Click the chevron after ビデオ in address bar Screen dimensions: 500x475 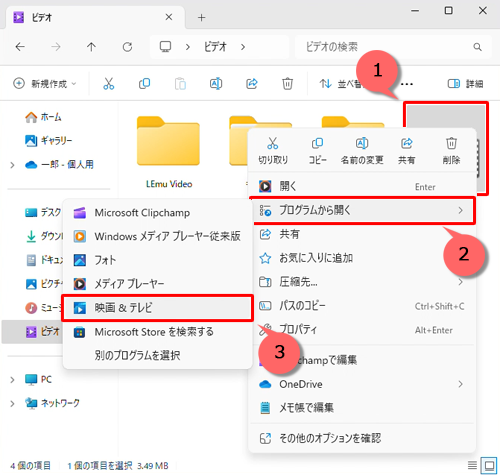tap(243, 47)
